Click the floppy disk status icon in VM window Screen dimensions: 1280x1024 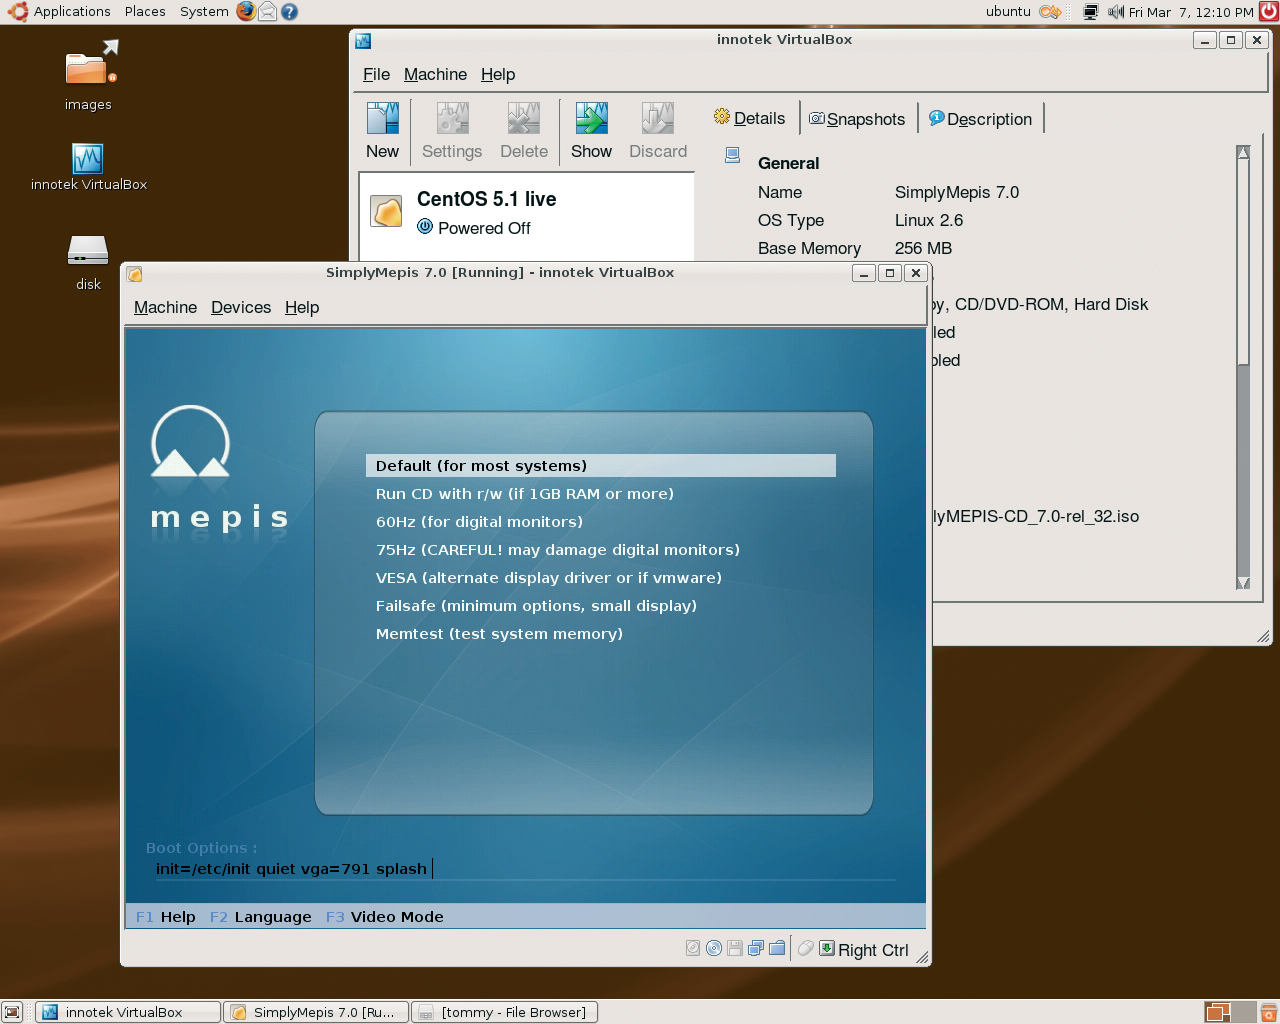(735, 948)
